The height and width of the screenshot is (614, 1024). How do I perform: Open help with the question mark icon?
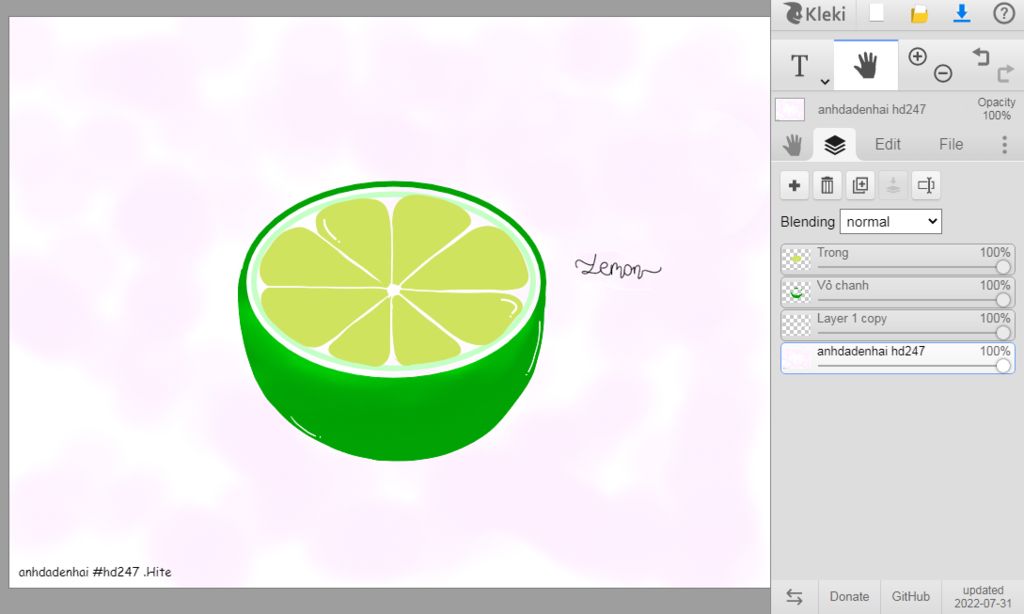point(1004,13)
